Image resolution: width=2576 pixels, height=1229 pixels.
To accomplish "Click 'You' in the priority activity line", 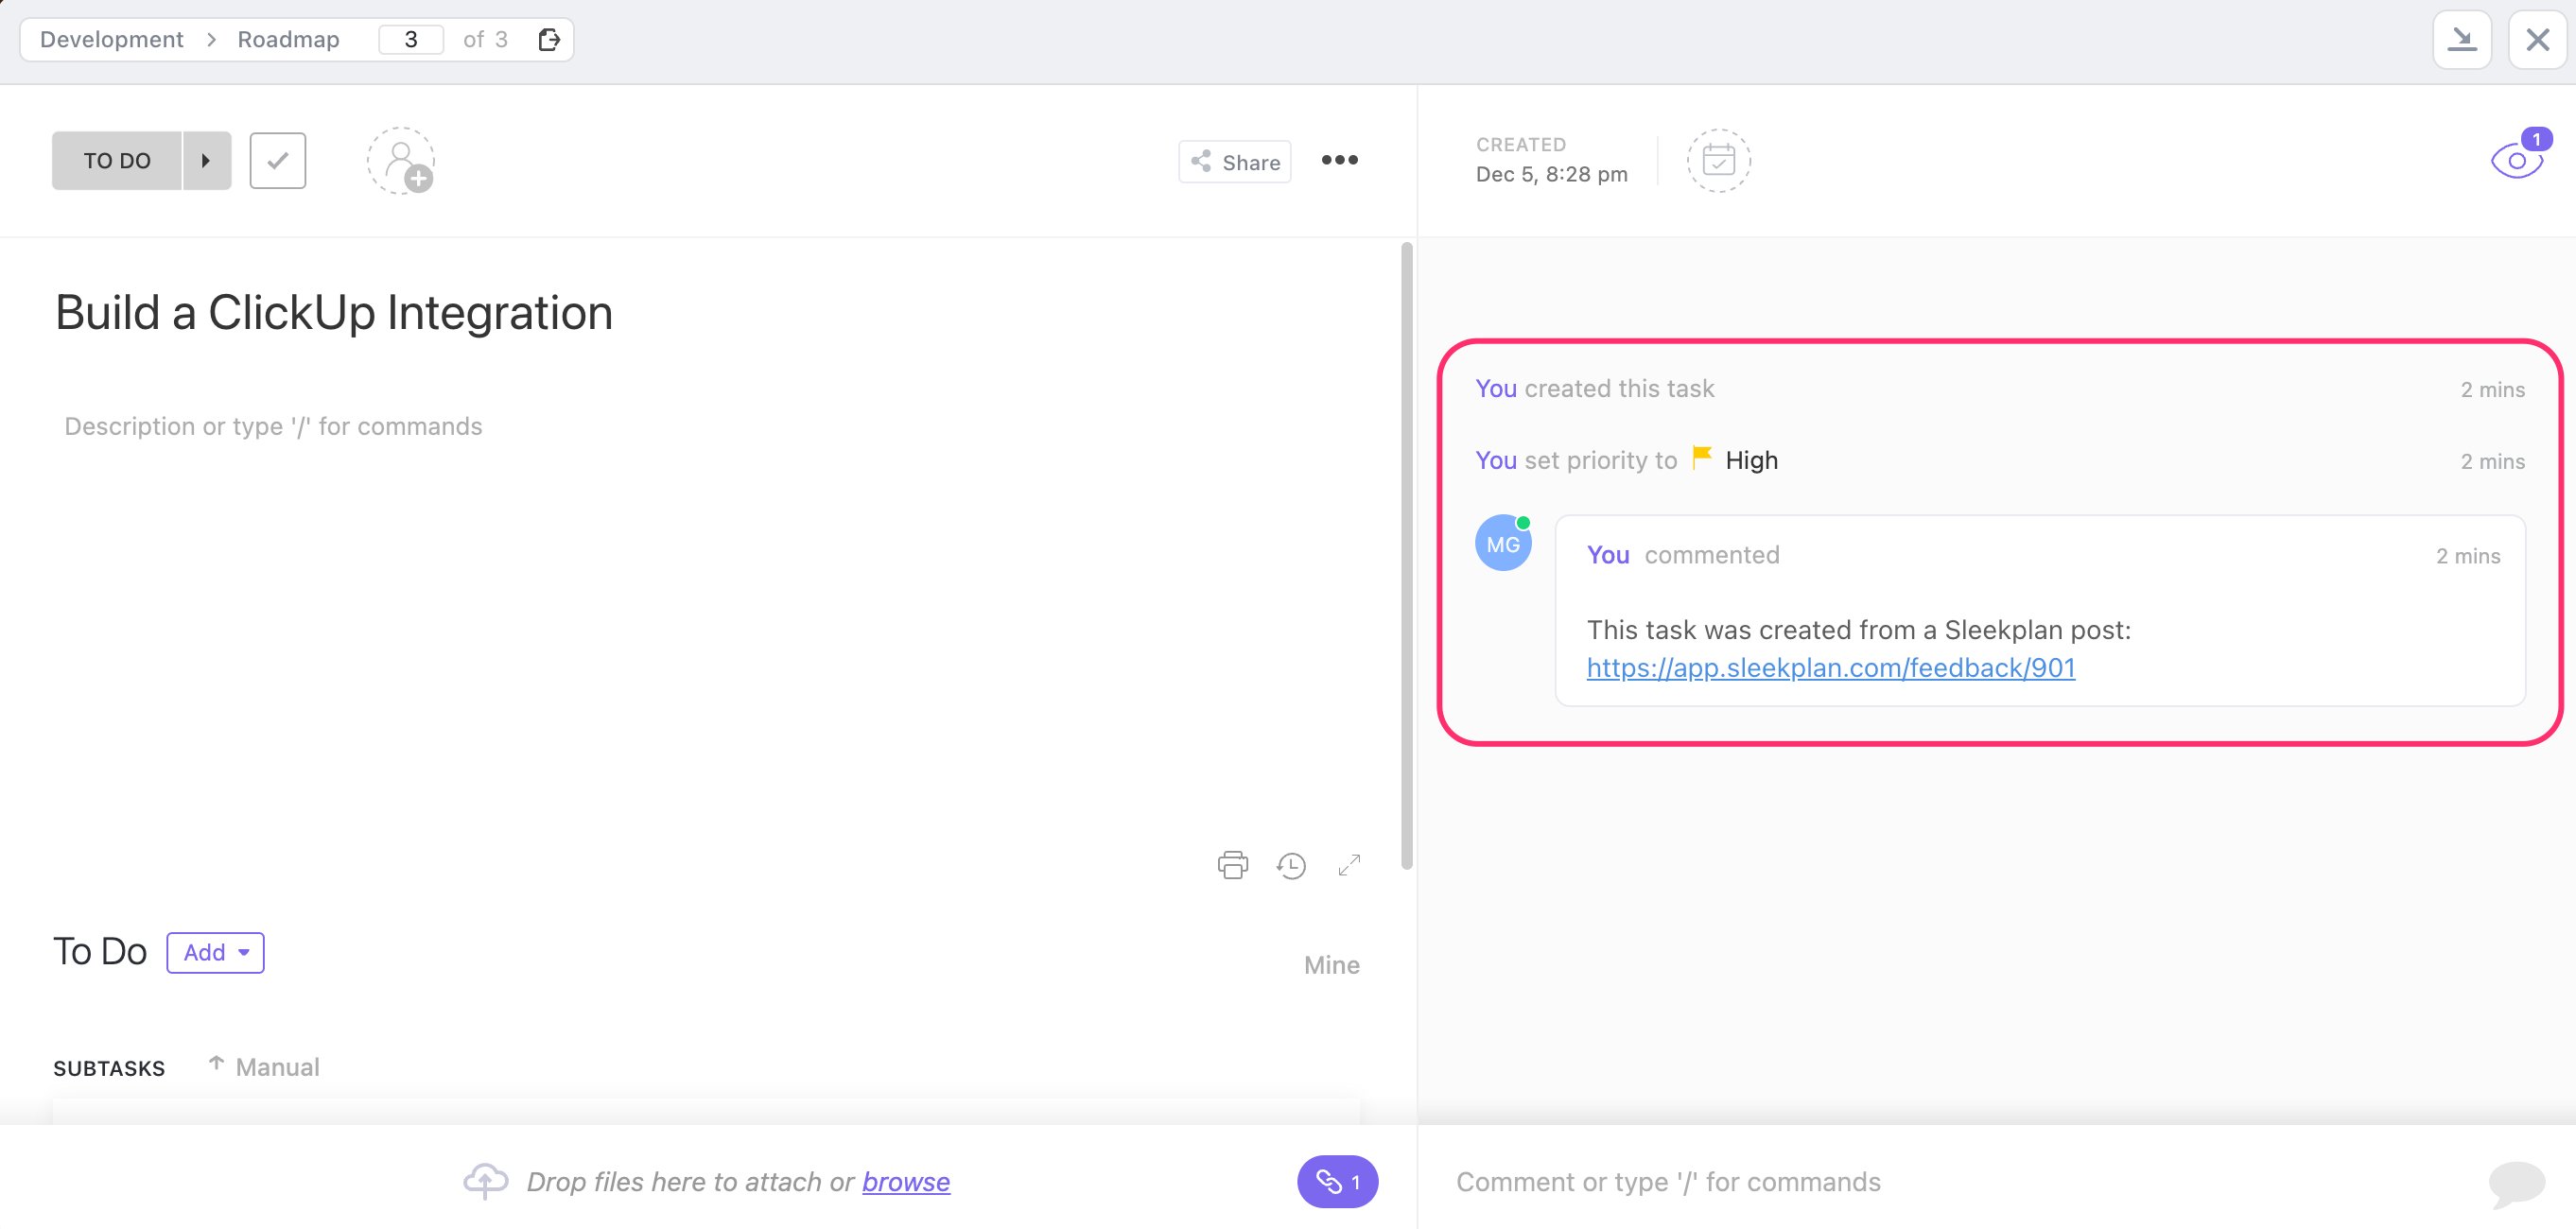I will point(1496,460).
